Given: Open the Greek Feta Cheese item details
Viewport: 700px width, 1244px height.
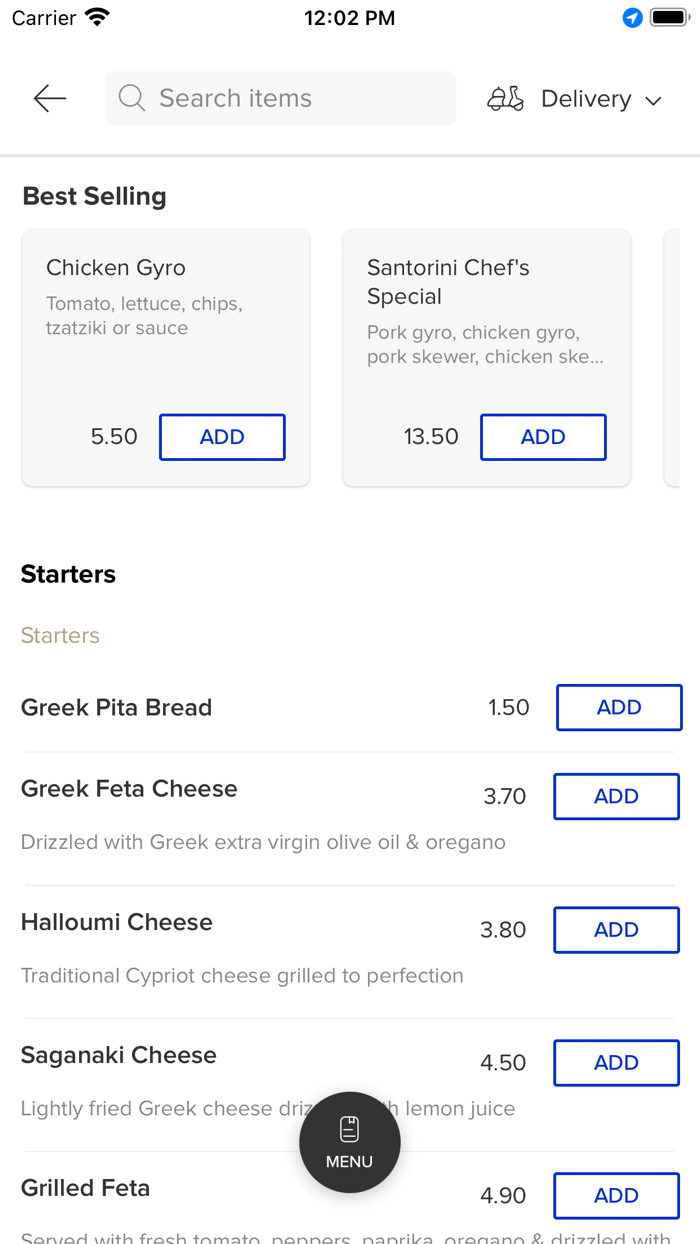Looking at the screenshot, I should [x=129, y=788].
